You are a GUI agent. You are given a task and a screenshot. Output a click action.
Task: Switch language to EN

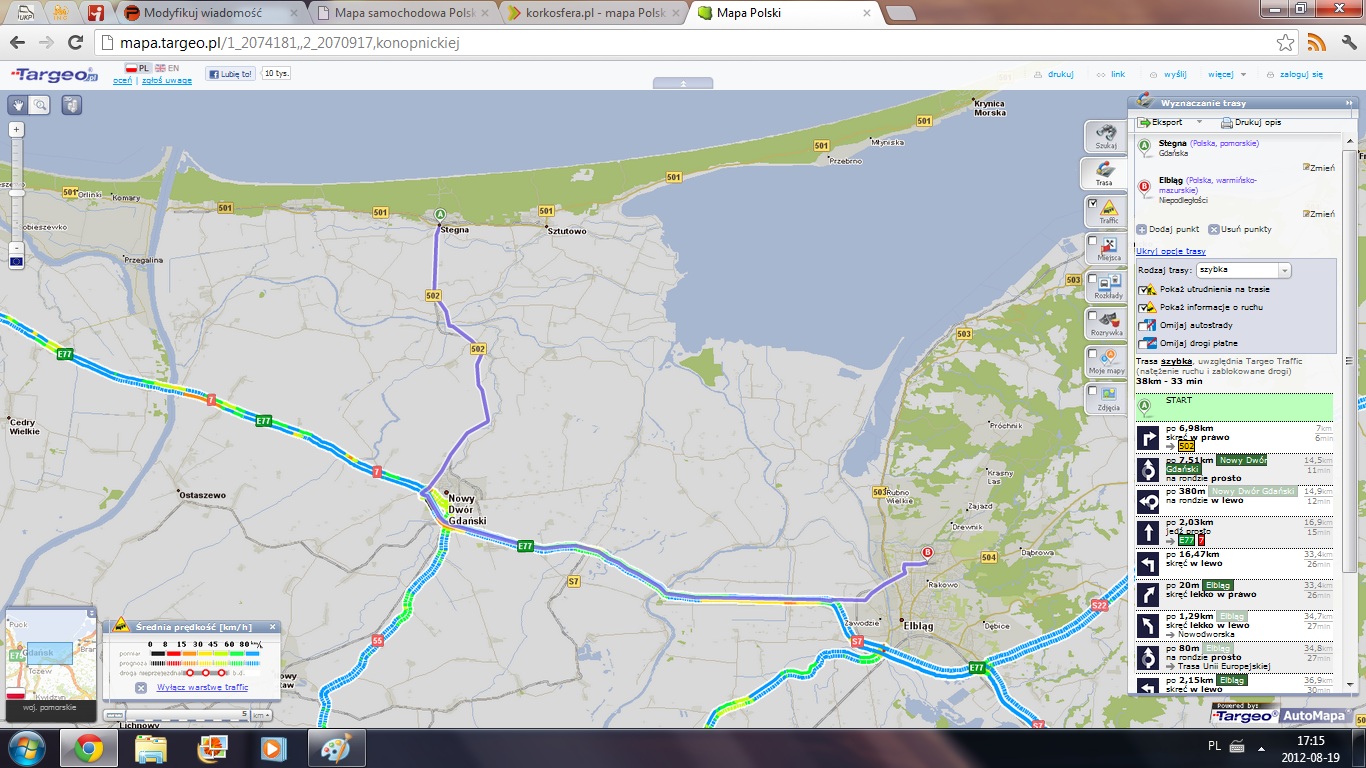[x=166, y=68]
